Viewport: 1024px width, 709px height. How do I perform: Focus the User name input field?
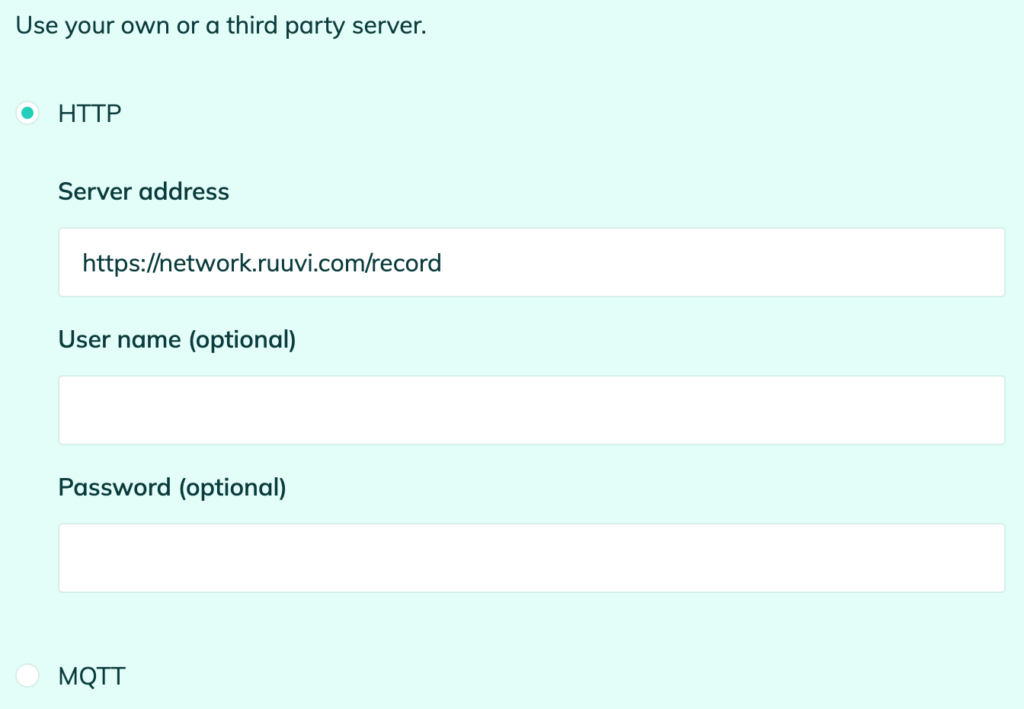pyautogui.click(x=532, y=410)
